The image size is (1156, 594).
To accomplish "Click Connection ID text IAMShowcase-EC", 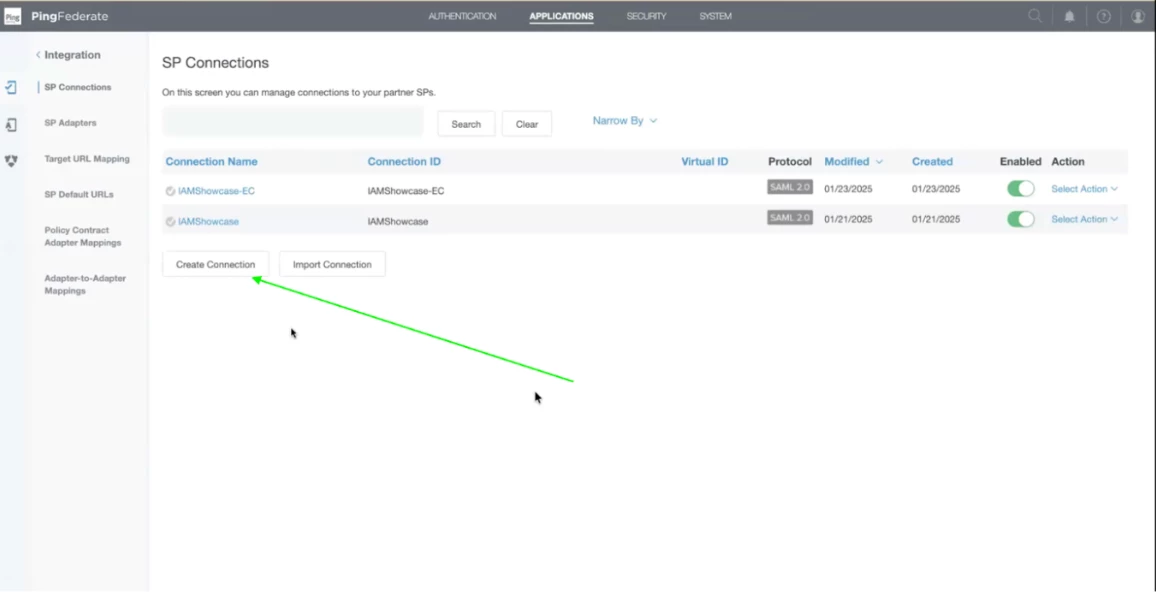I will point(405,191).
